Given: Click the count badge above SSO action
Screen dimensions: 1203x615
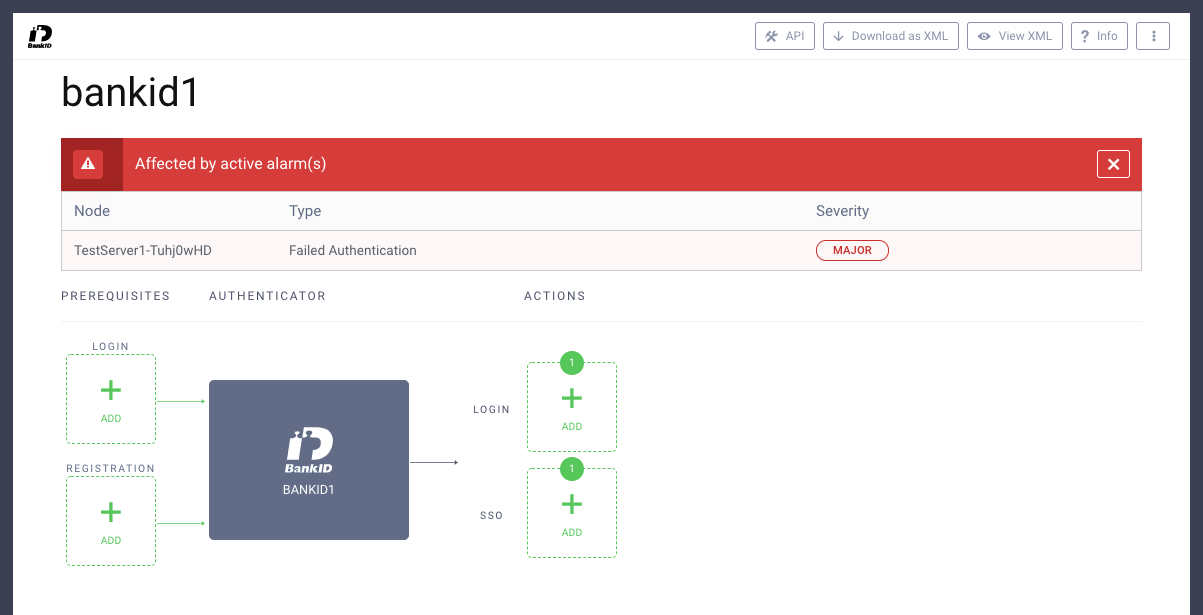Looking at the screenshot, I should tap(571, 469).
